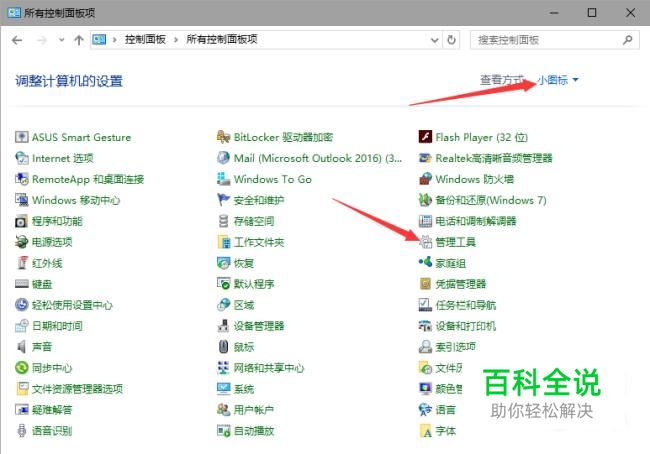Open the 语言 link
Image resolution: width=650 pixels, height=454 pixels.
coord(446,410)
